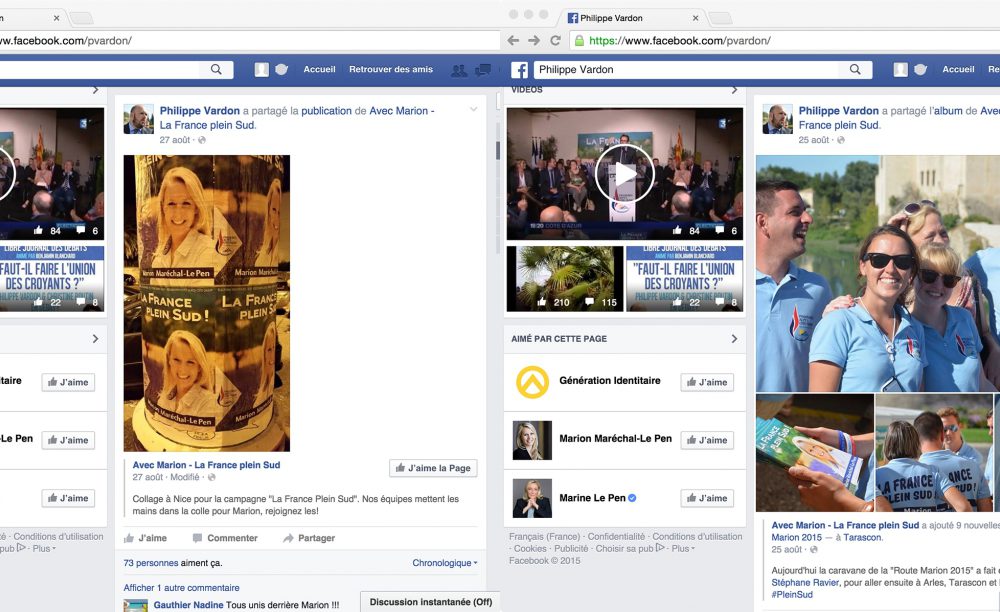Viewport: 1000px width, 612px height.
Task: Open Stéphane Ravier's profile link
Action: [x=805, y=583]
